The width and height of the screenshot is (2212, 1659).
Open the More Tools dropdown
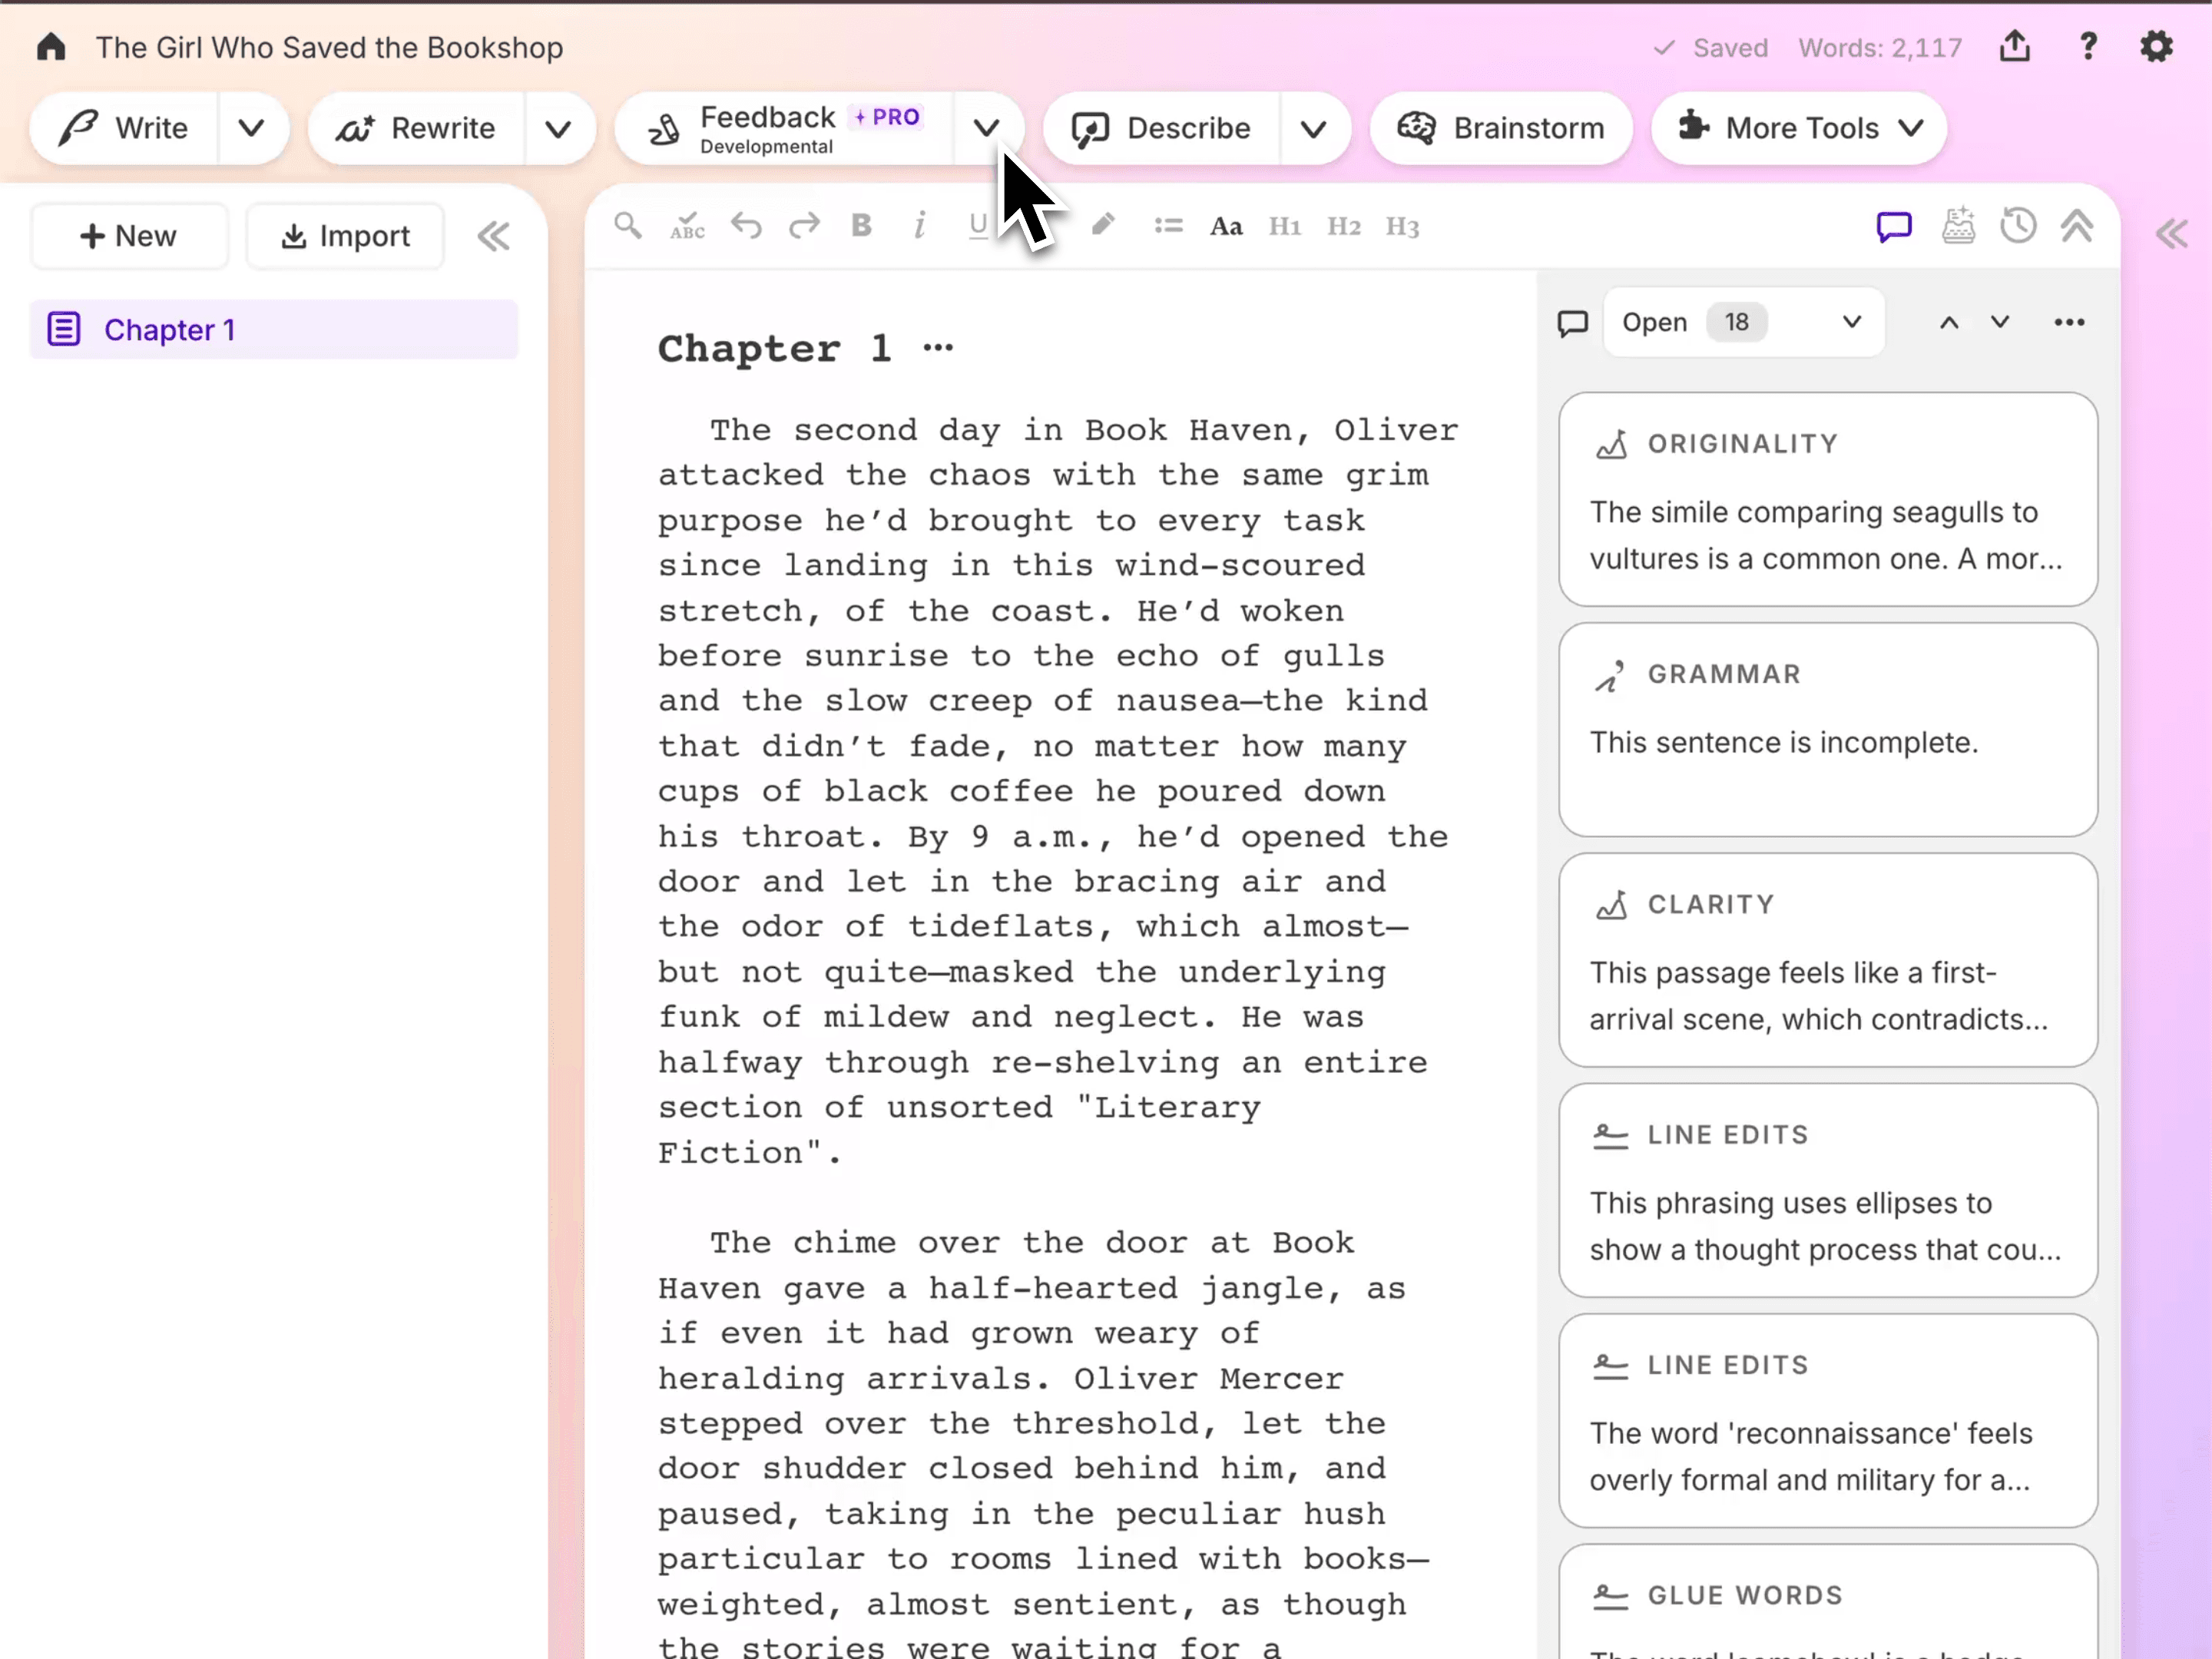tap(1798, 128)
